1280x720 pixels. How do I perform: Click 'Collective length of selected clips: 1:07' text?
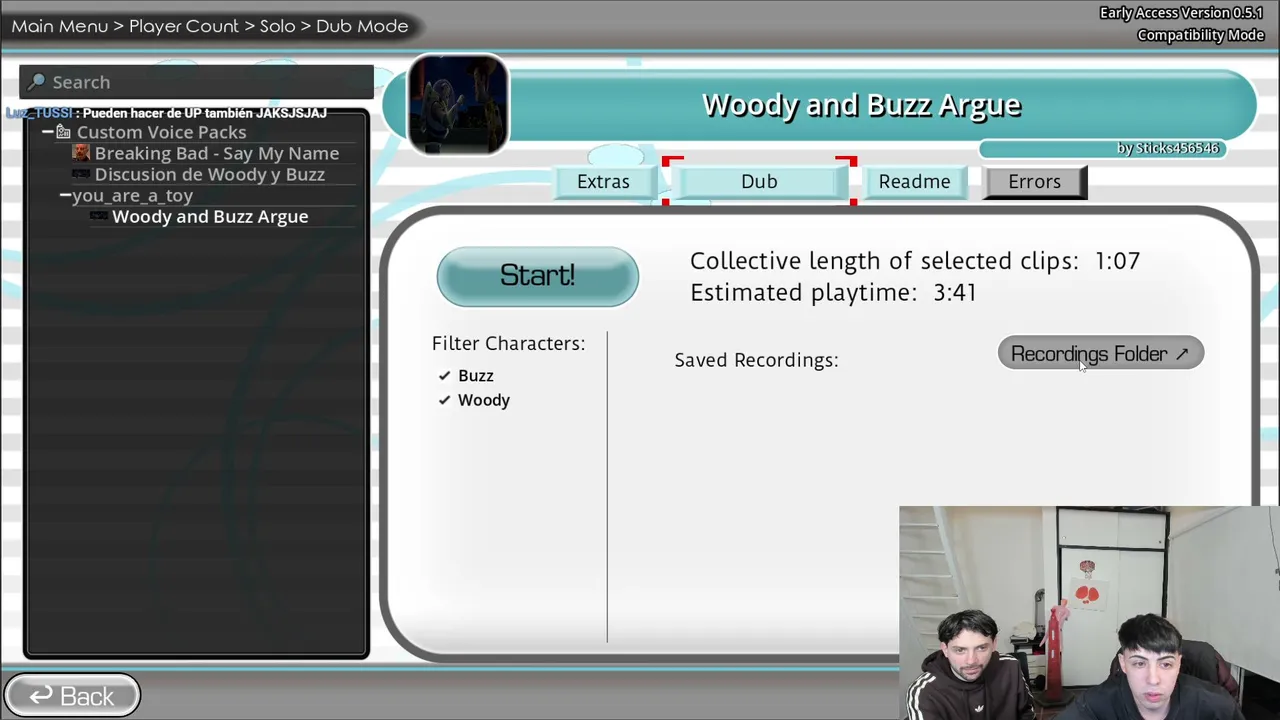tap(915, 261)
